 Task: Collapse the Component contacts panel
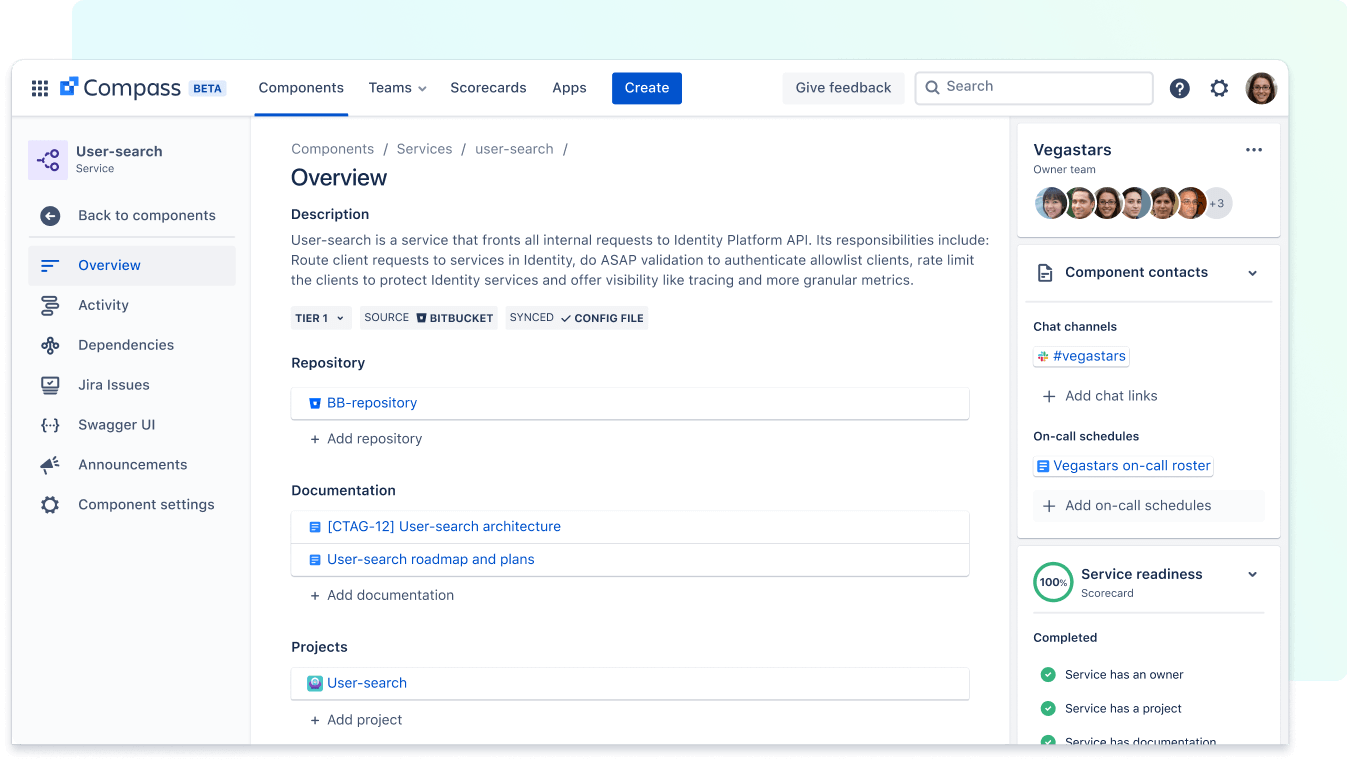[1252, 272]
